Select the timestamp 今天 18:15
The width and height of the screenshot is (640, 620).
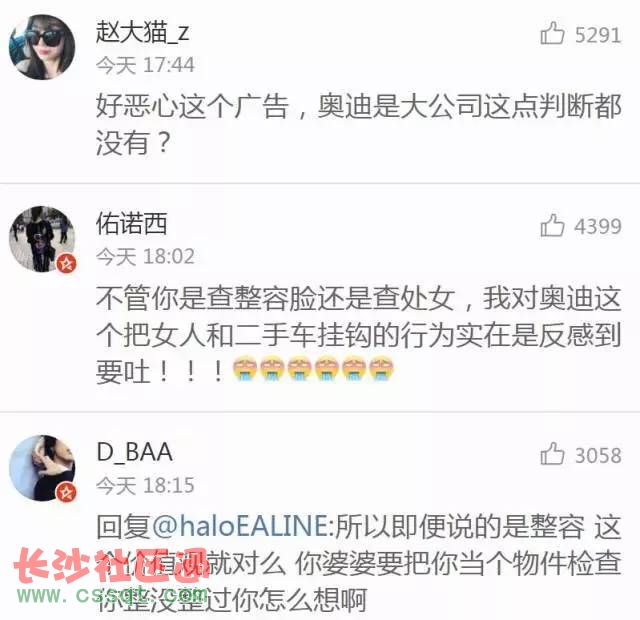[x=145, y=485]
